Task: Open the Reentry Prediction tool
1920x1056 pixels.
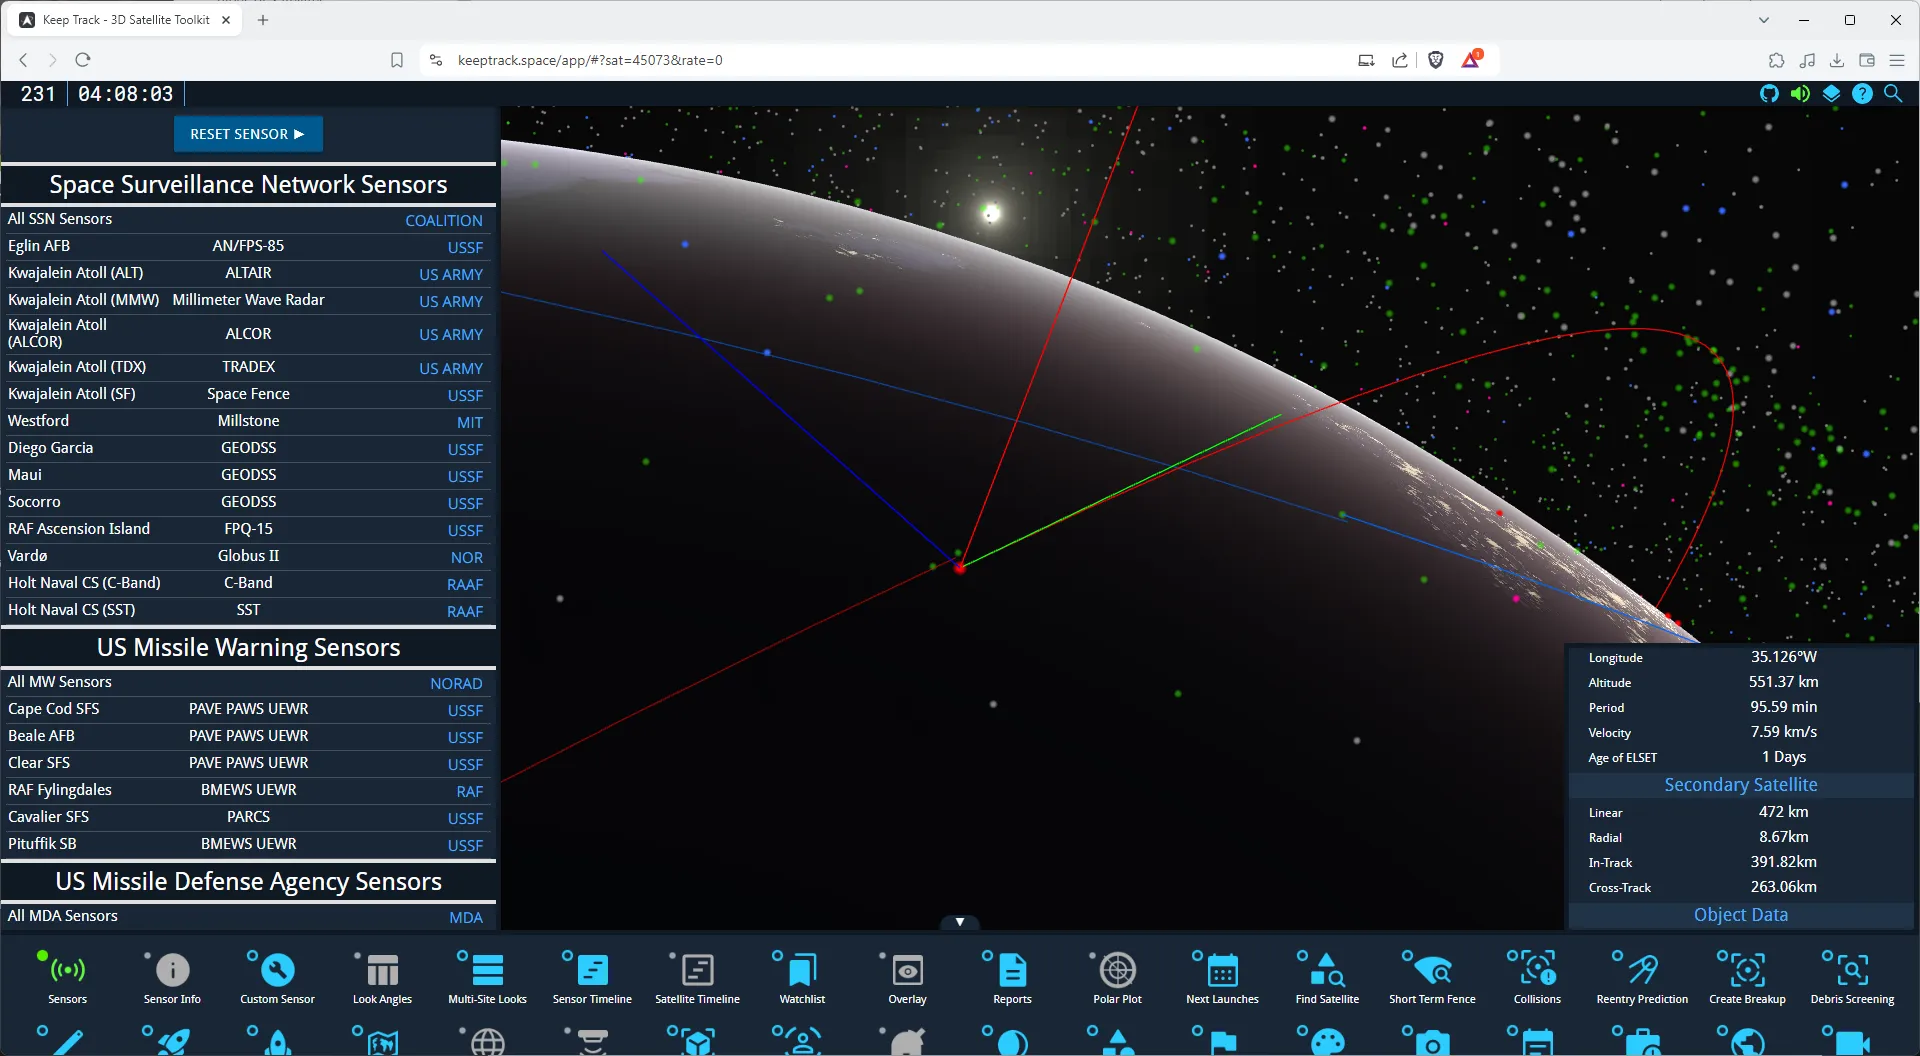Action: pyautogui.click(x=1642, y=978)
